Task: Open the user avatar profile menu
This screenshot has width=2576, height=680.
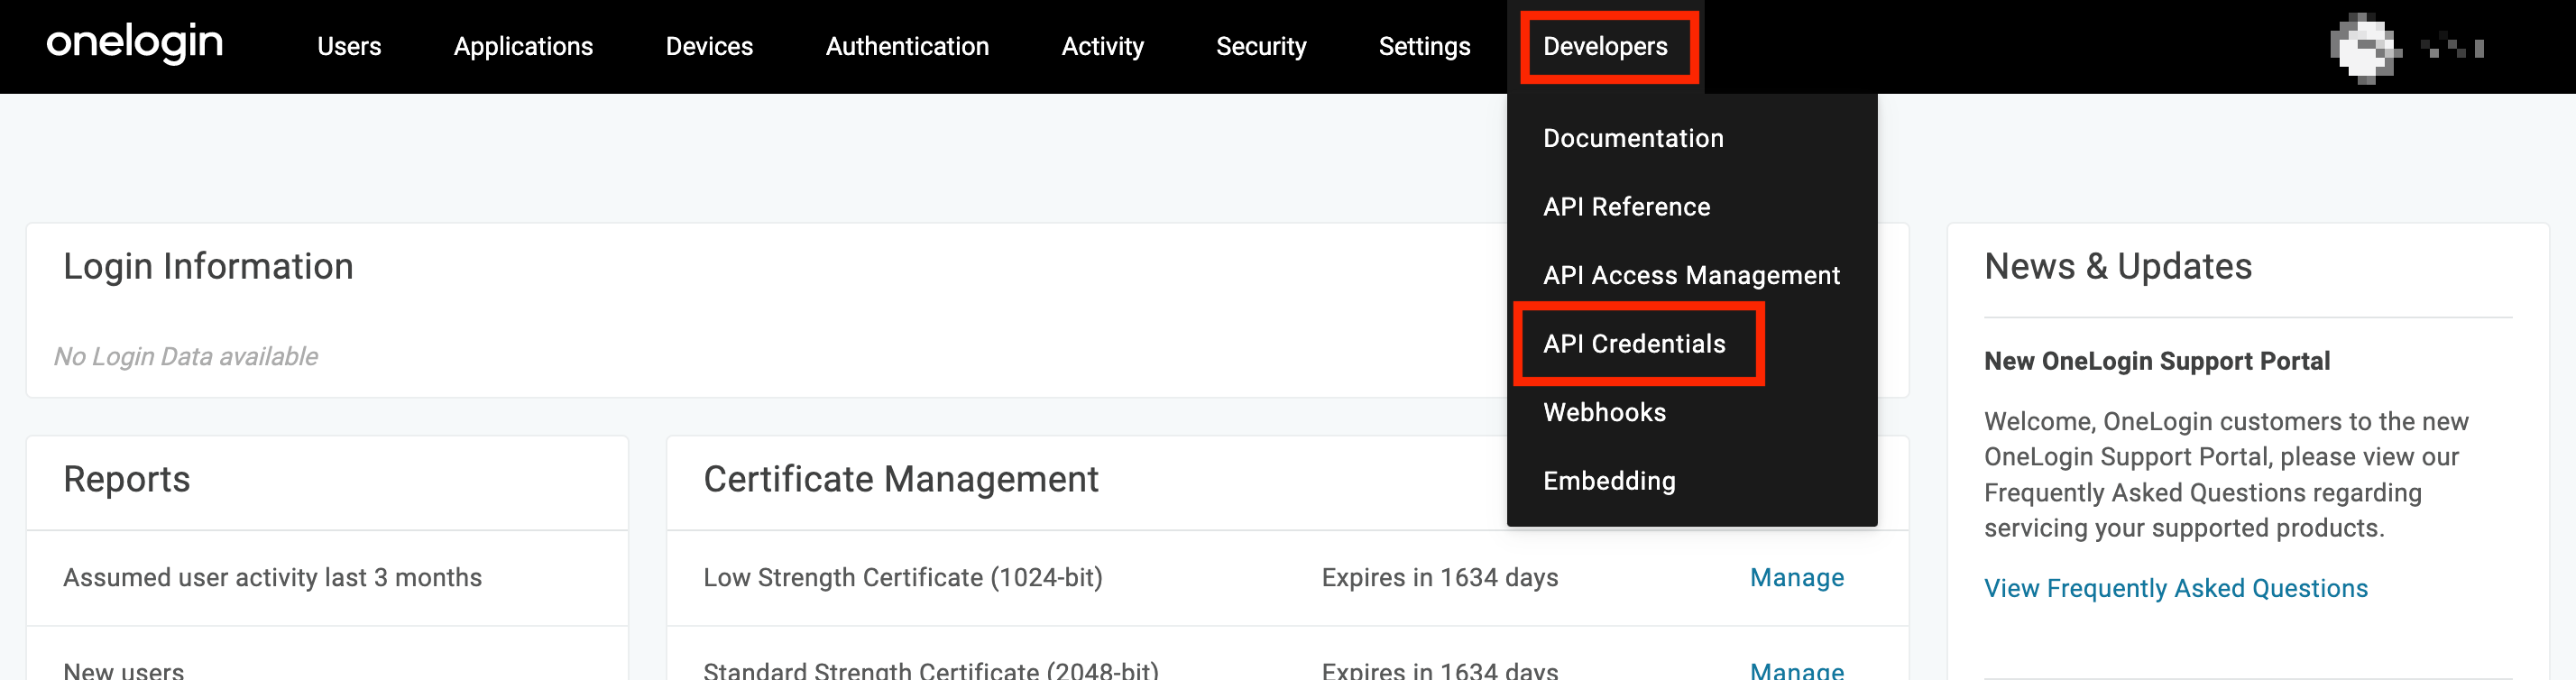Action: pyautogui.click(x=2364, y=47)
